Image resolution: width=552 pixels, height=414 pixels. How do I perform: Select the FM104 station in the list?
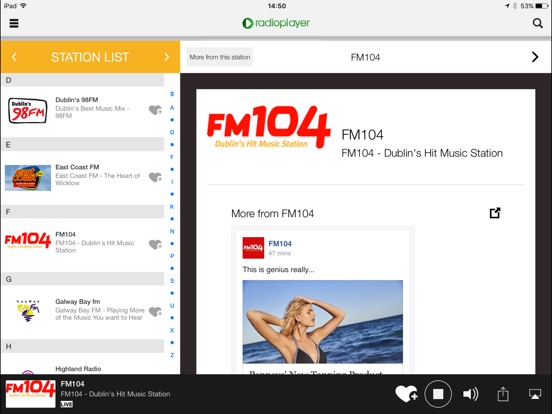click(x=82, y=242)
